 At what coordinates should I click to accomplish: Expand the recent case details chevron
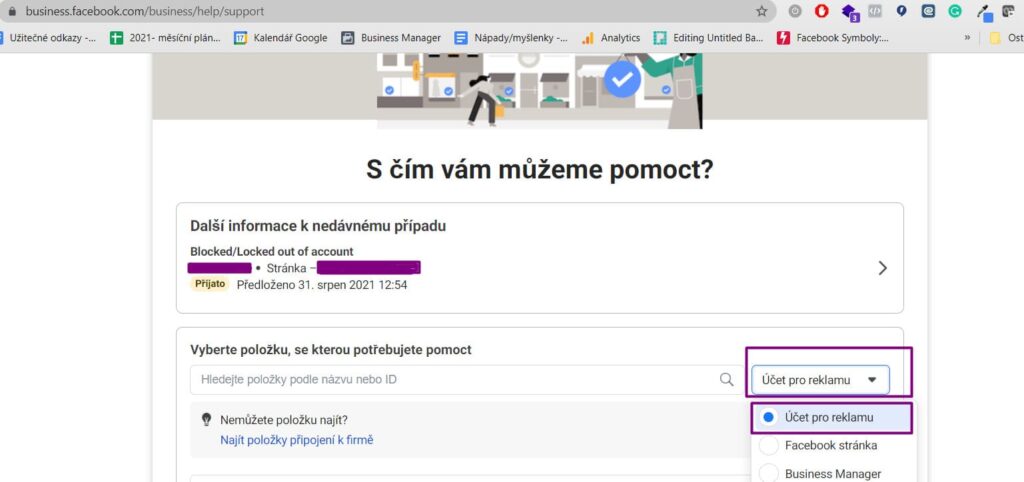pyautogui.click(x=882, y=268)
